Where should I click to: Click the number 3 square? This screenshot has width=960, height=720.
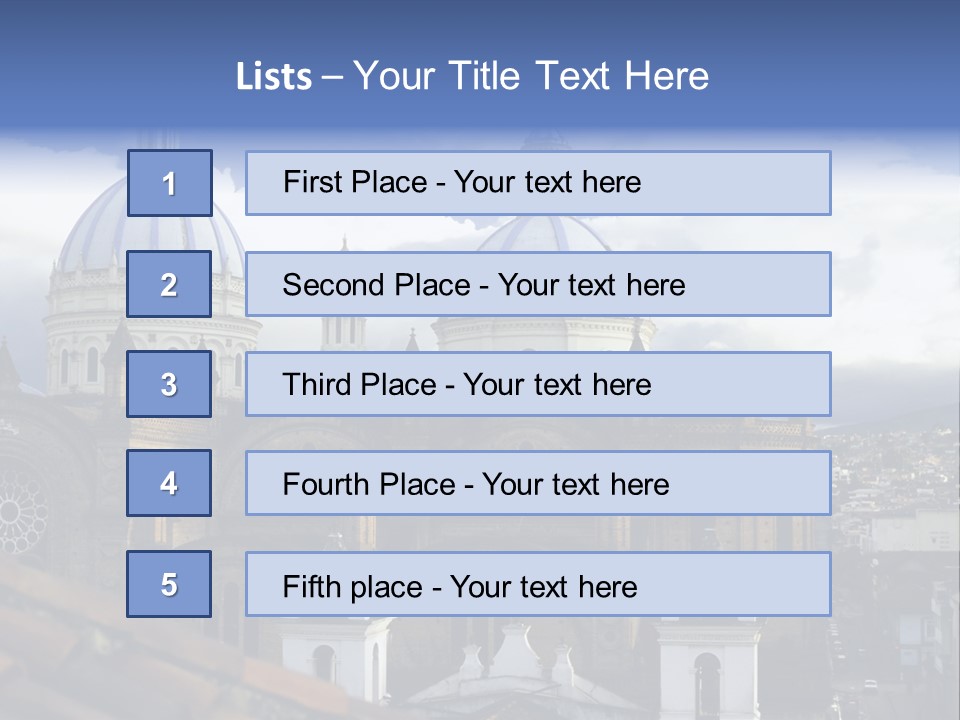(x=169, y=384)
